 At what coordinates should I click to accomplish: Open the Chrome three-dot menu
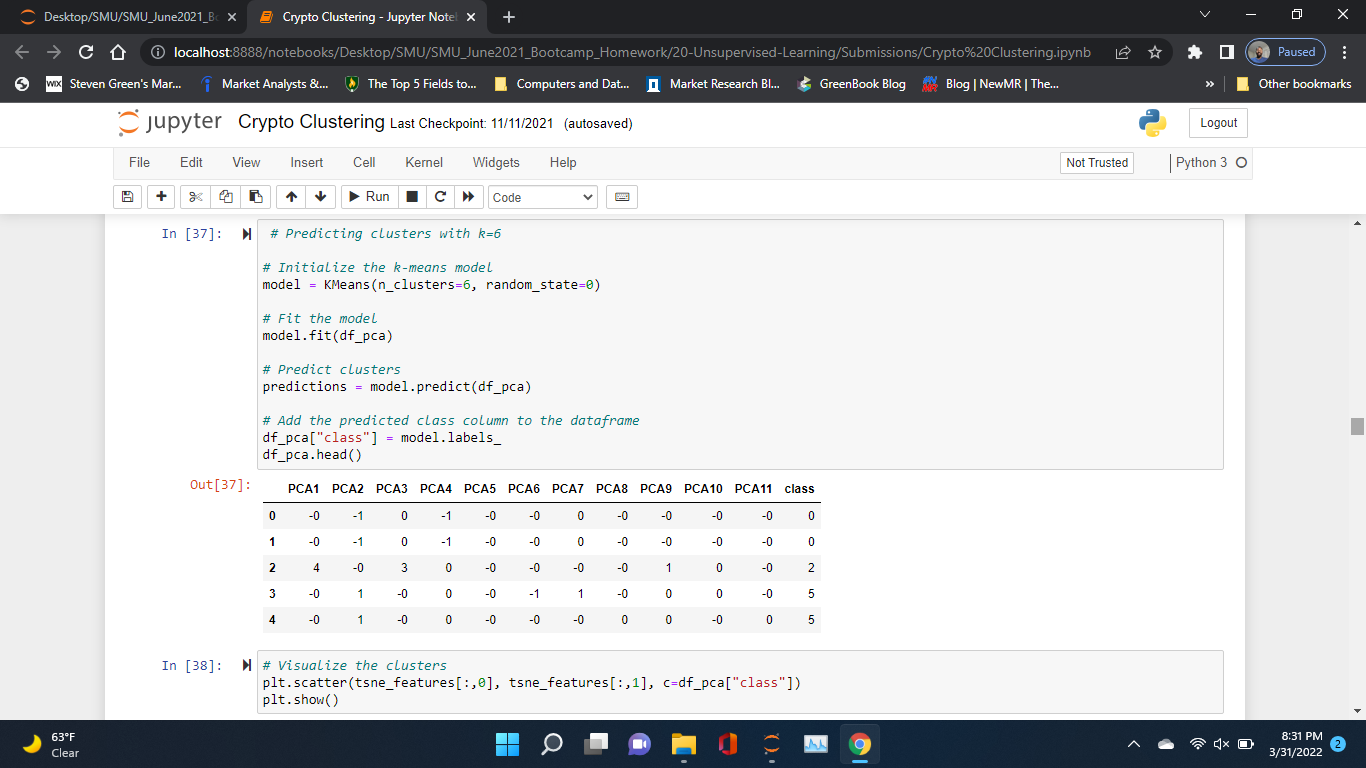pyautogui.click(x=1345, y=52)
